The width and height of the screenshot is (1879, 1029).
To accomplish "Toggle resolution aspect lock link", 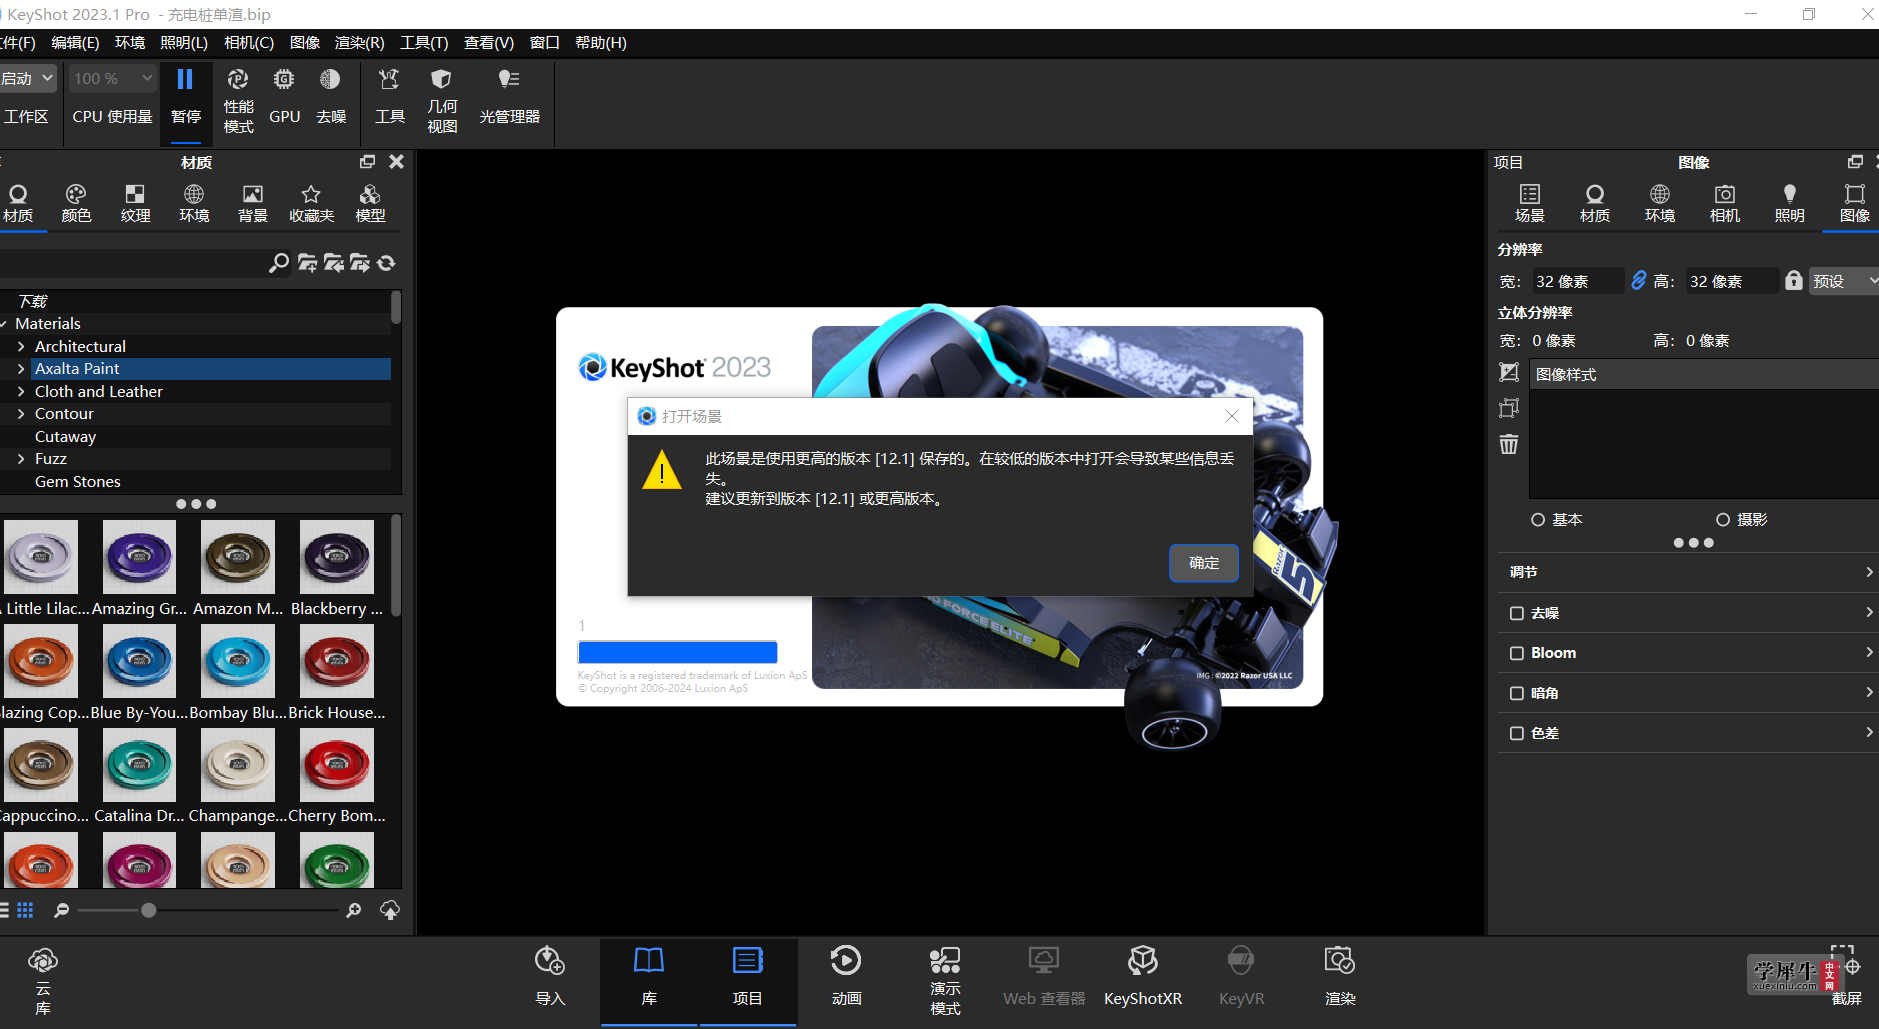I will tap(1638, 281).
